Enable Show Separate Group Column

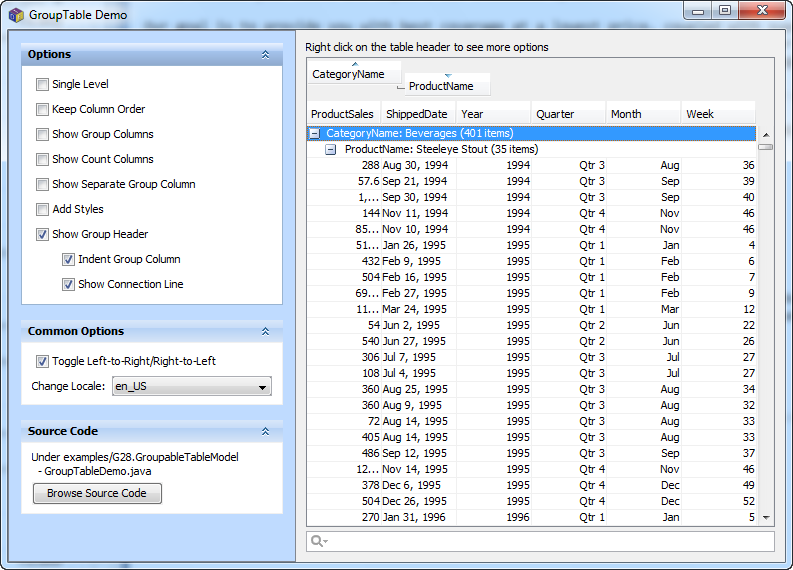click(x=42, y=185)
